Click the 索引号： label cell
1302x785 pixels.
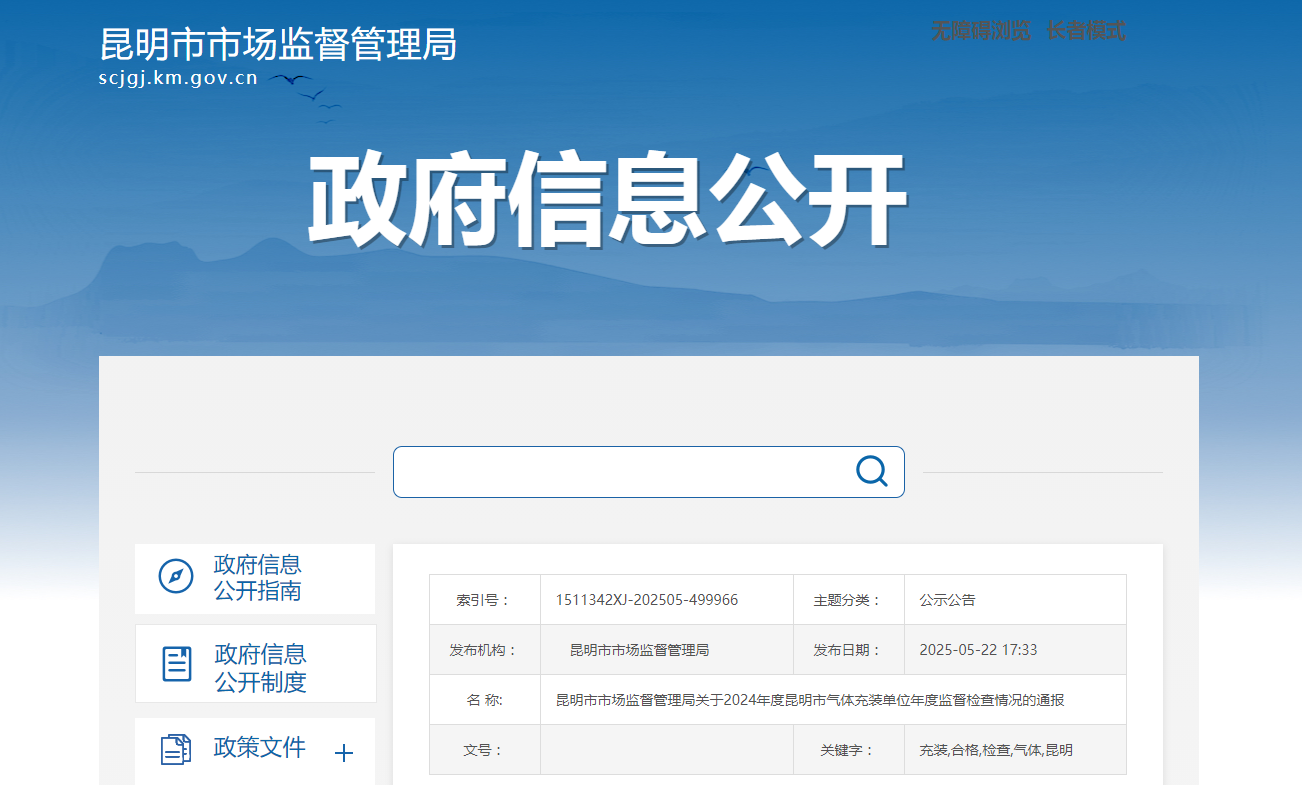pos(485,600)
